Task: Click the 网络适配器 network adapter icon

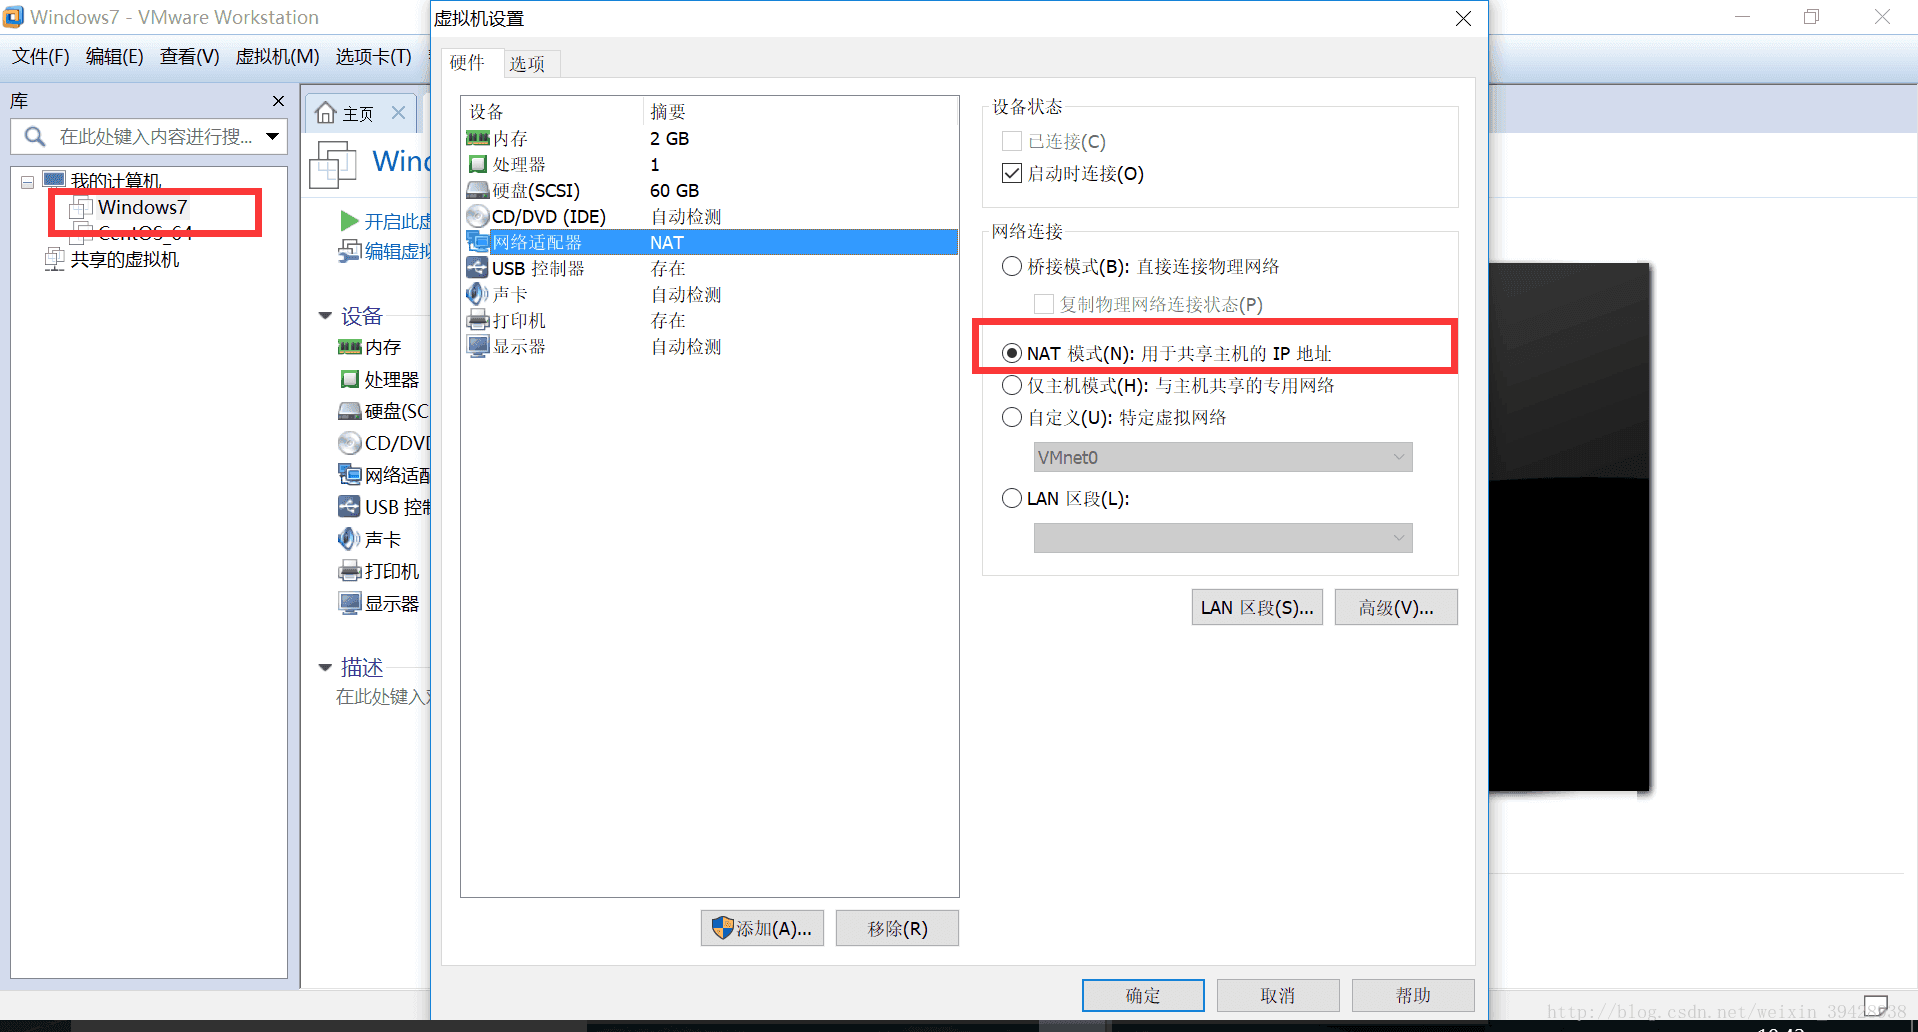Action: point(478,242)
